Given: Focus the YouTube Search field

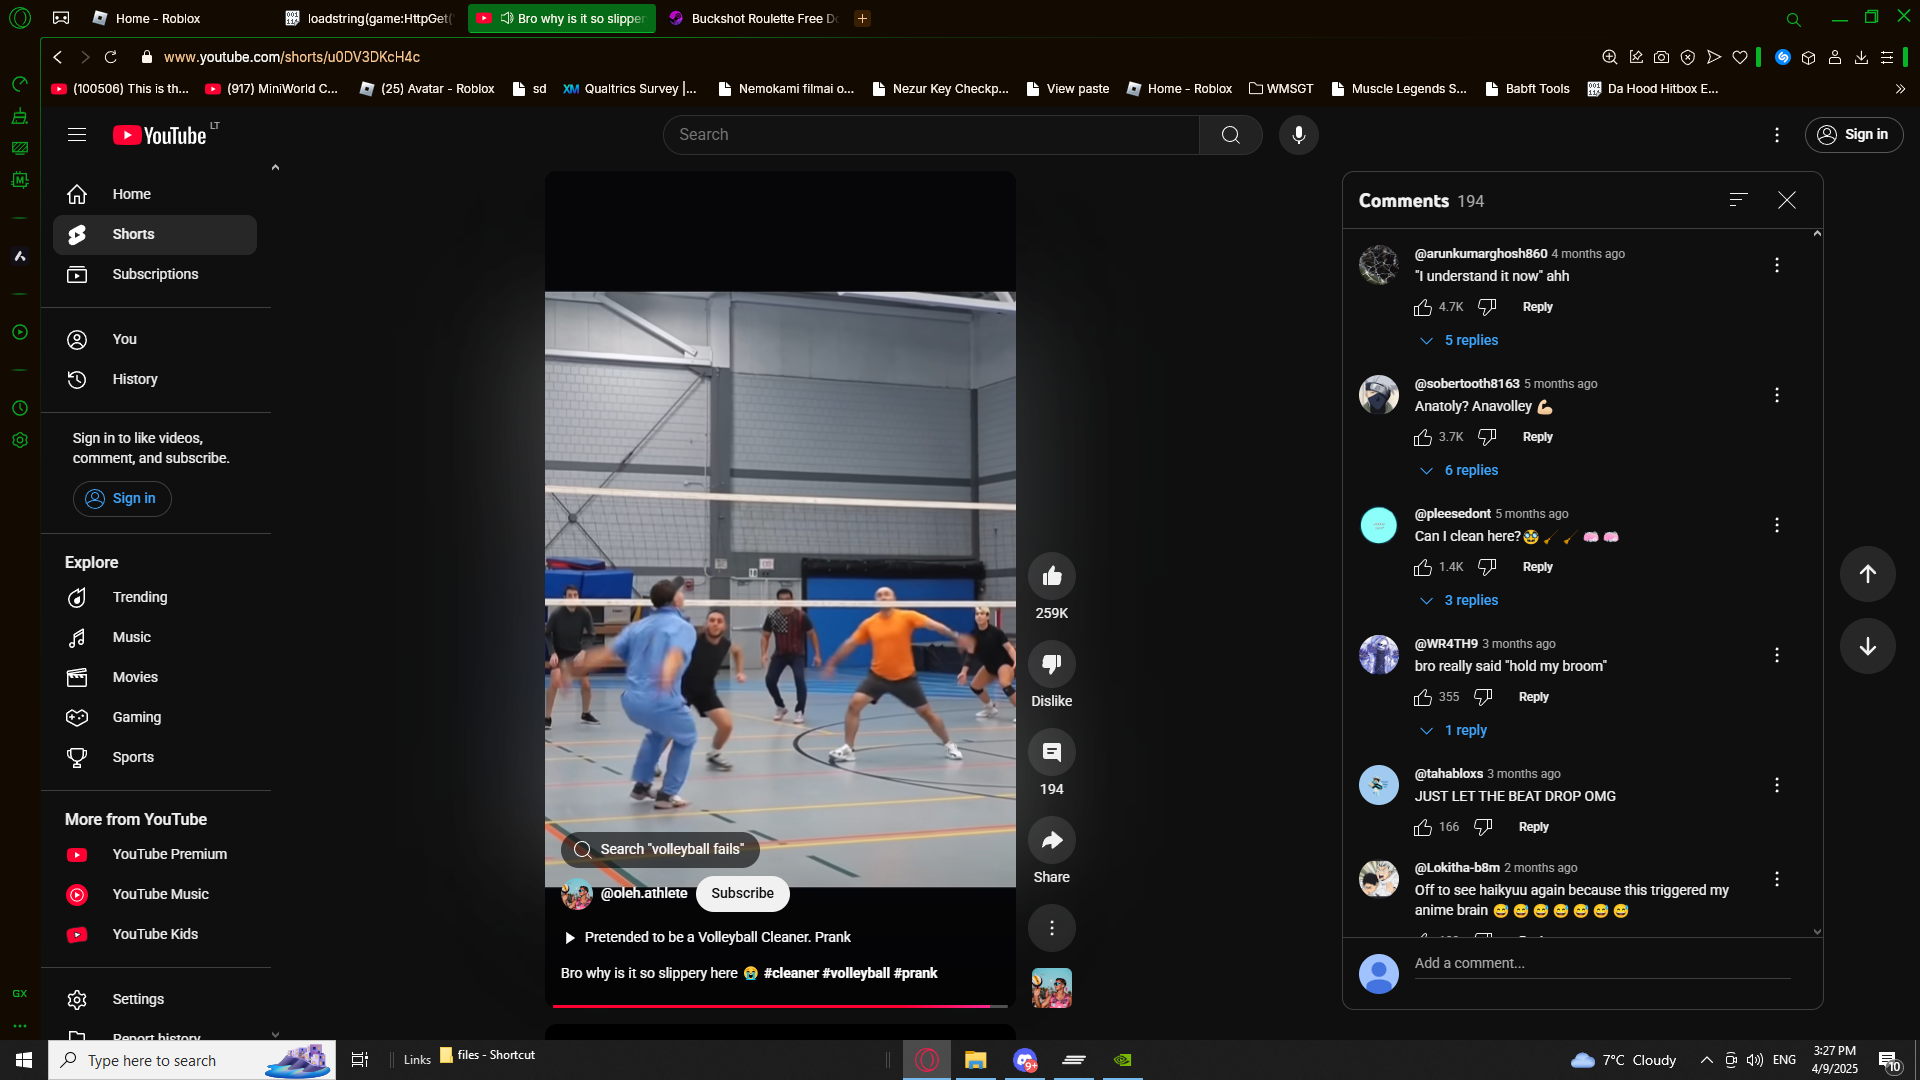Looking at the screenshot, I should tap(930, 135).
